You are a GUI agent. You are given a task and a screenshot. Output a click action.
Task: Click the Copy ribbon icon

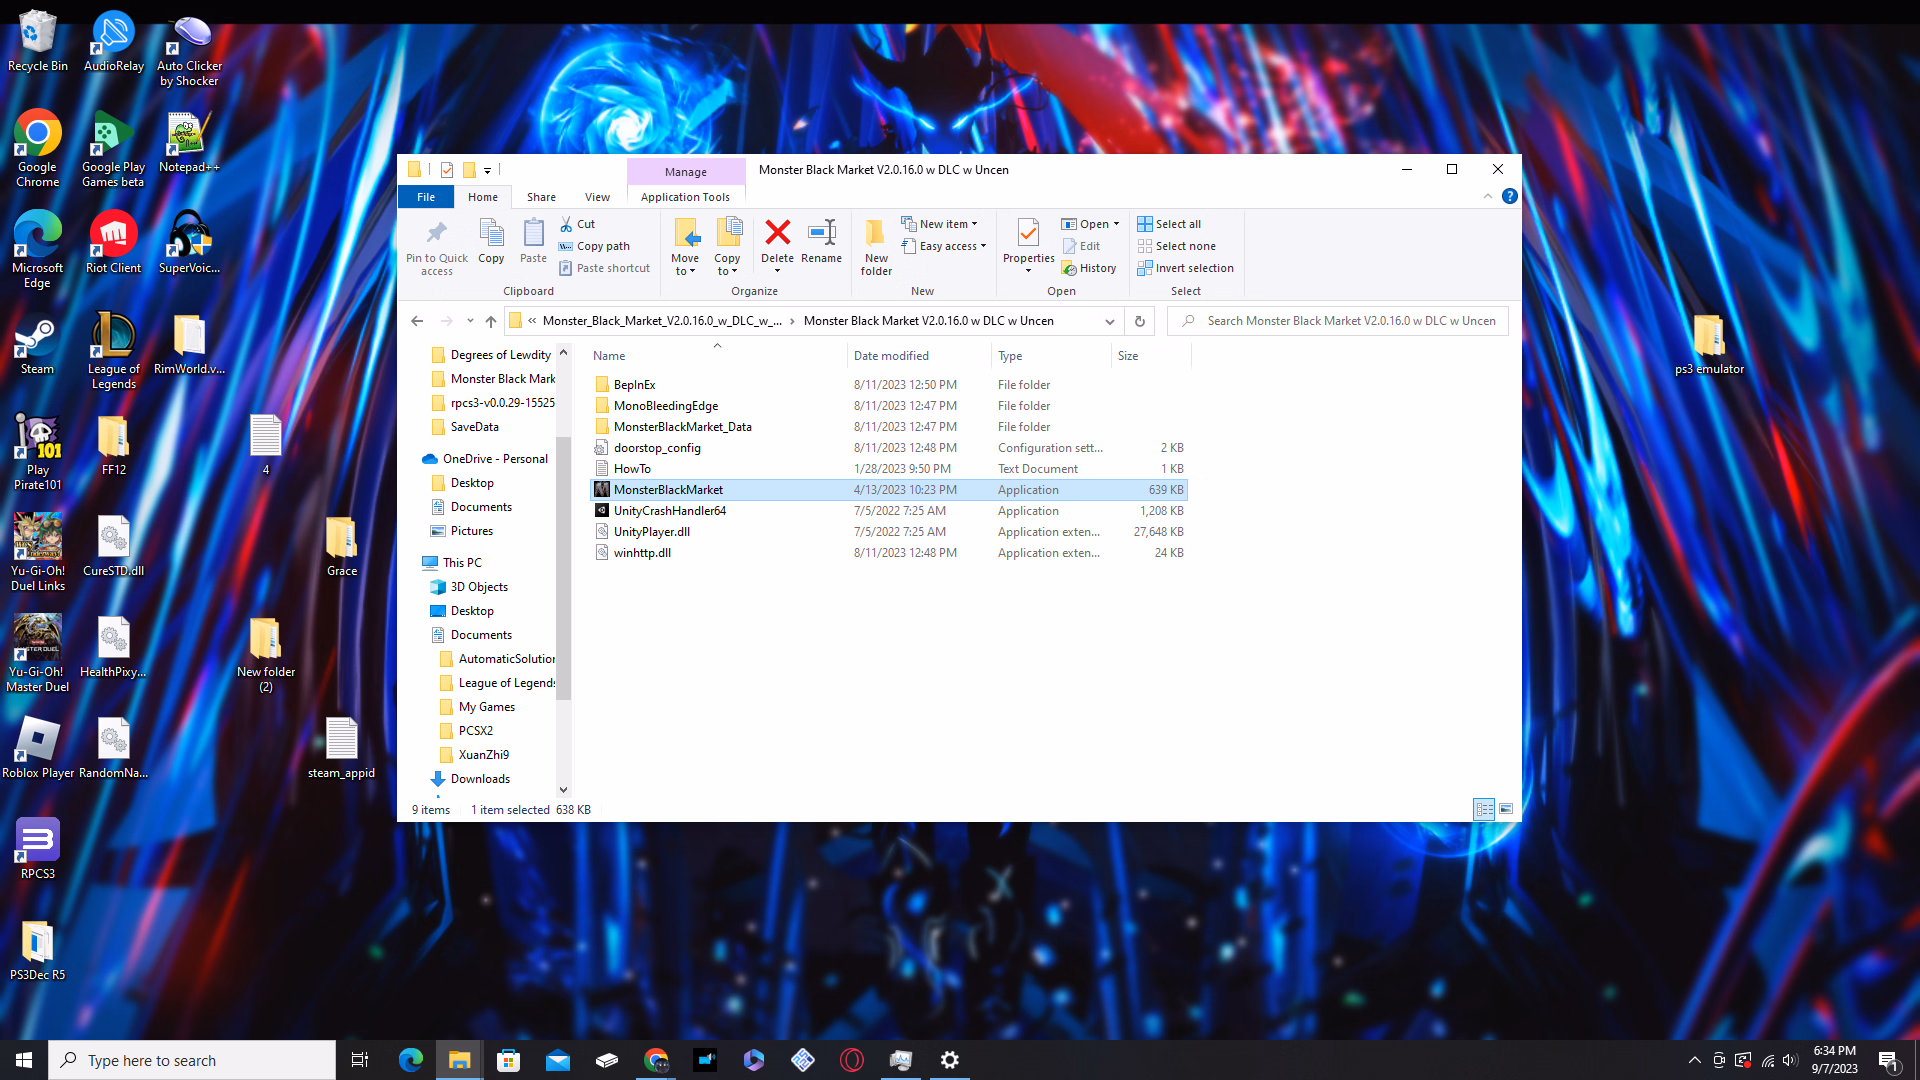point(491,241)
